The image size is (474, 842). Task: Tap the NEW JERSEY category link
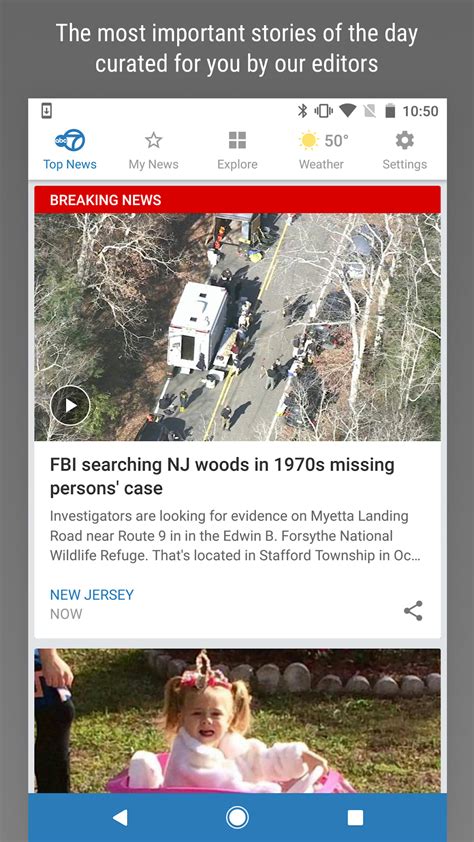(x=92, y=595)
